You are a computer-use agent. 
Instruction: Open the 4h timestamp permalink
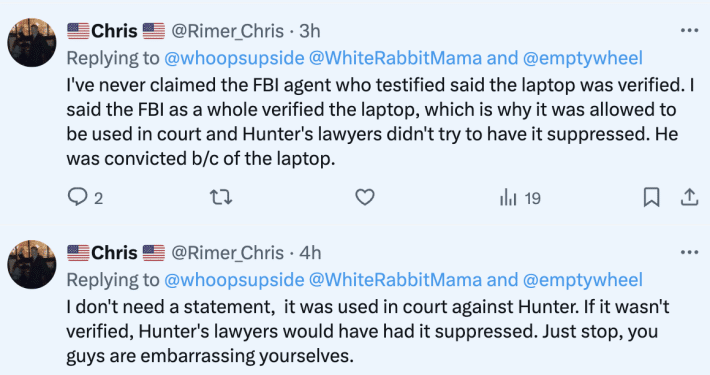(310, 253)
